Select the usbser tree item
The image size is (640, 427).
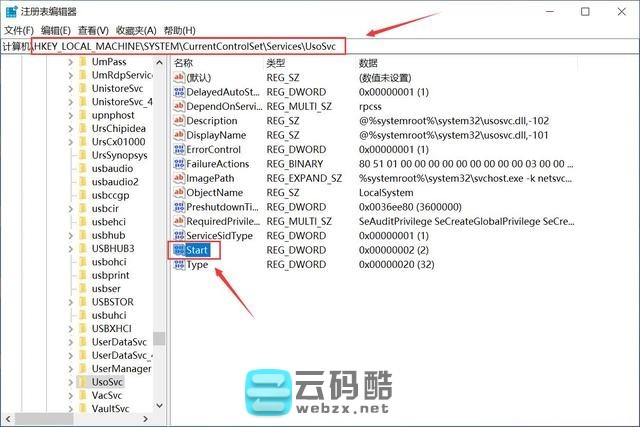click(106, 289)
